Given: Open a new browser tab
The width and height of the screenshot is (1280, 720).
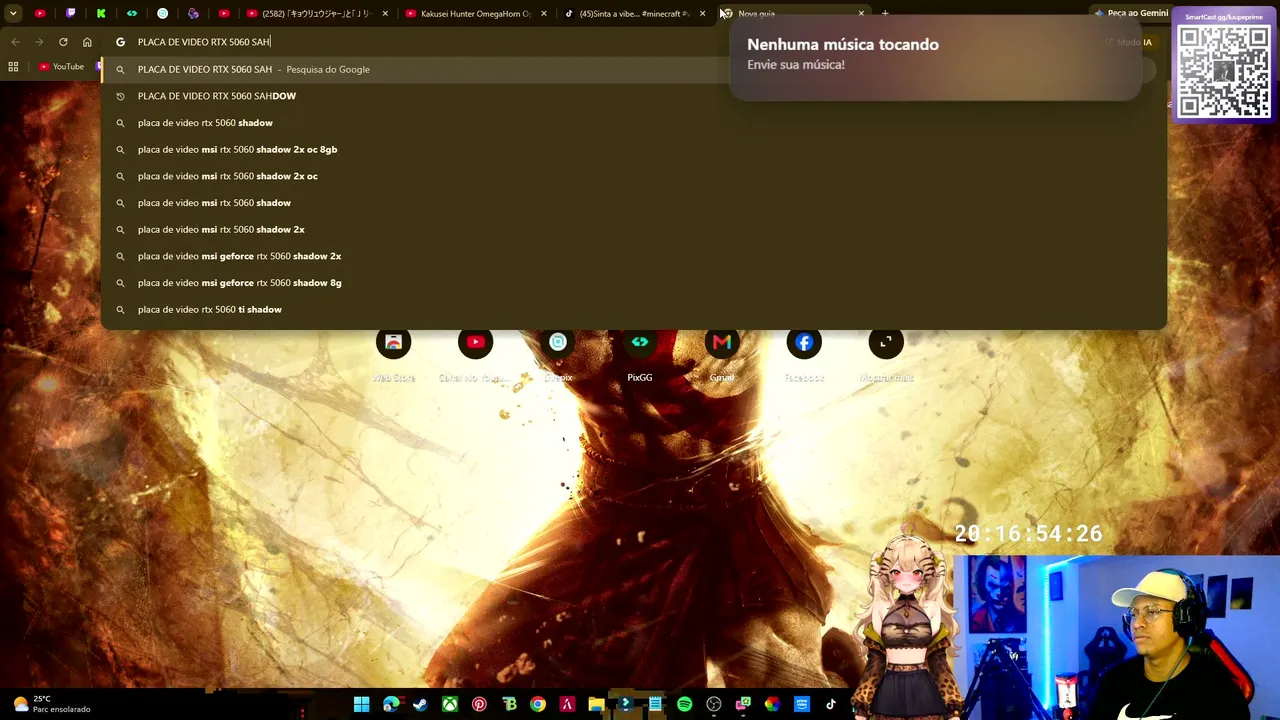Looking at the screenshot, I should [885, 14].
